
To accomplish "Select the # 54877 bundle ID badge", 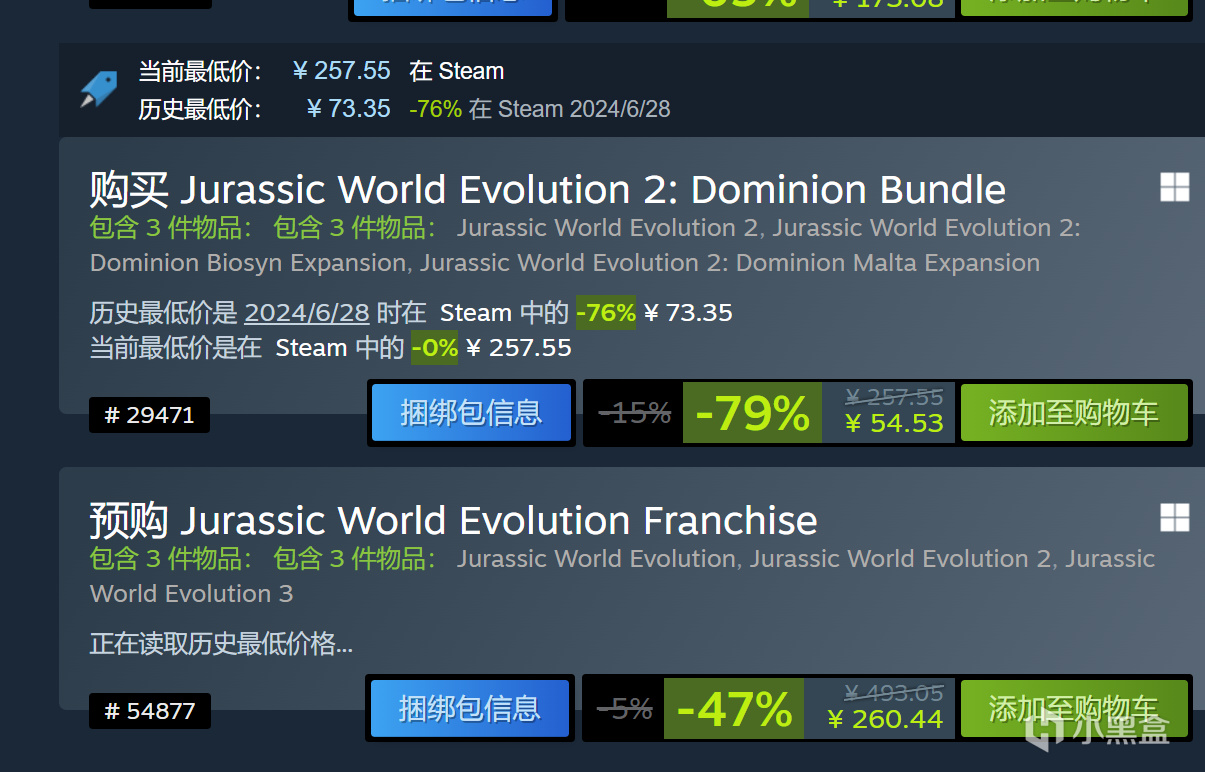I will (x=149, y=711).
